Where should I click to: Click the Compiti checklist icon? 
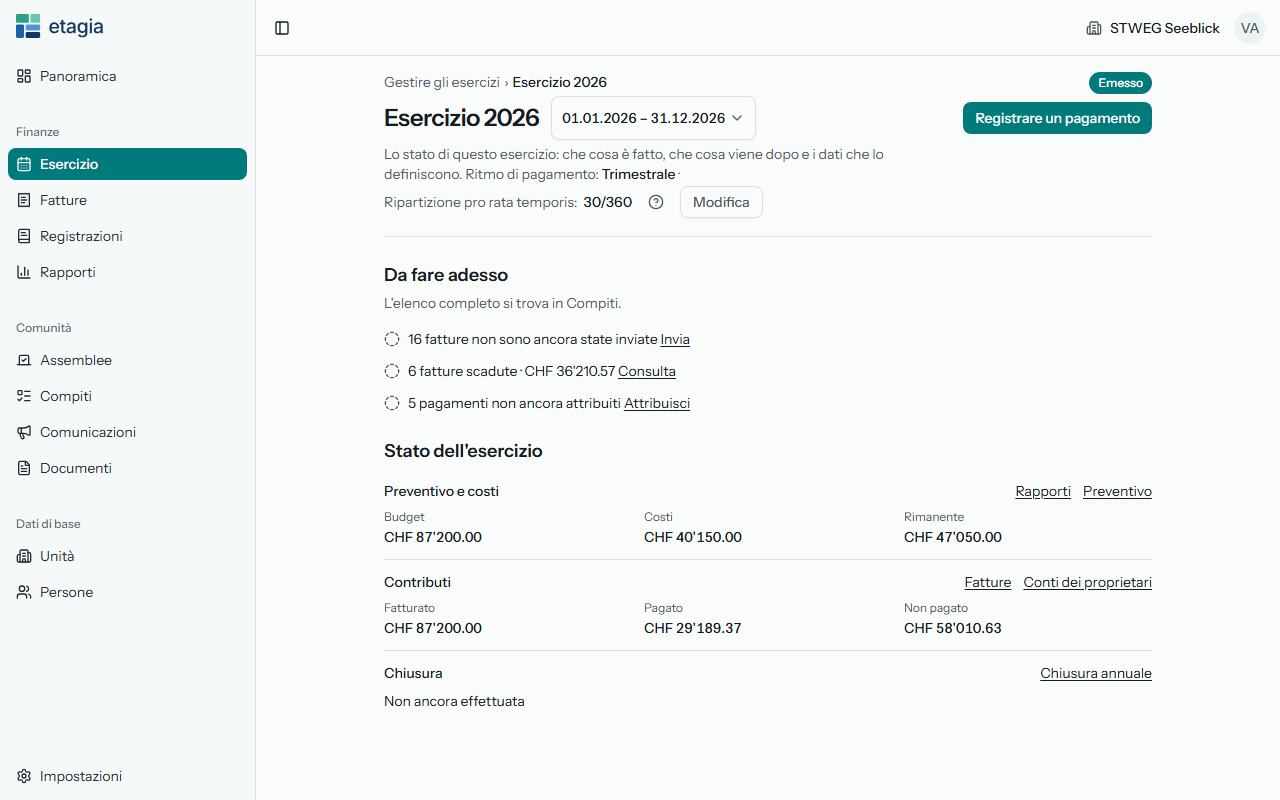24,396
